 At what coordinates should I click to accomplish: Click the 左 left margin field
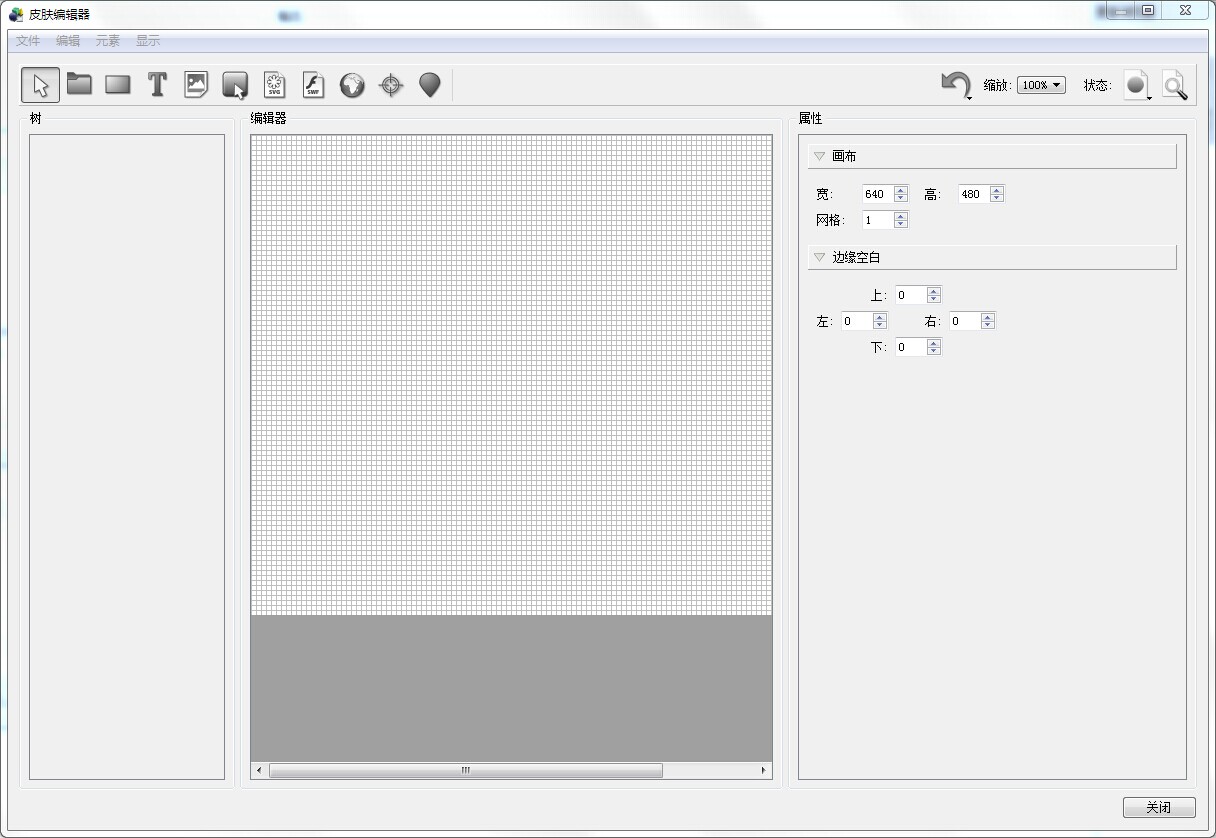pyautogui.click(x=856, y=321)
